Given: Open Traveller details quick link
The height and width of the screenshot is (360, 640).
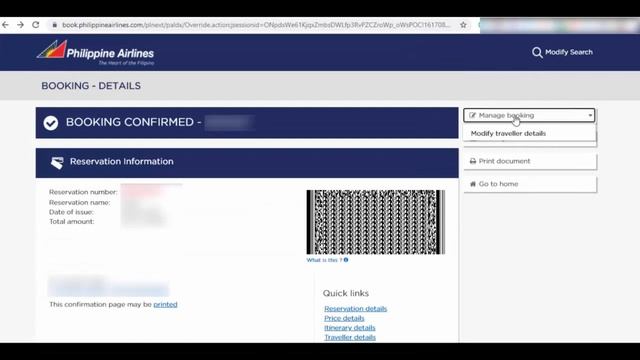Looking at the screenshot, I should [x=350, y=337].
